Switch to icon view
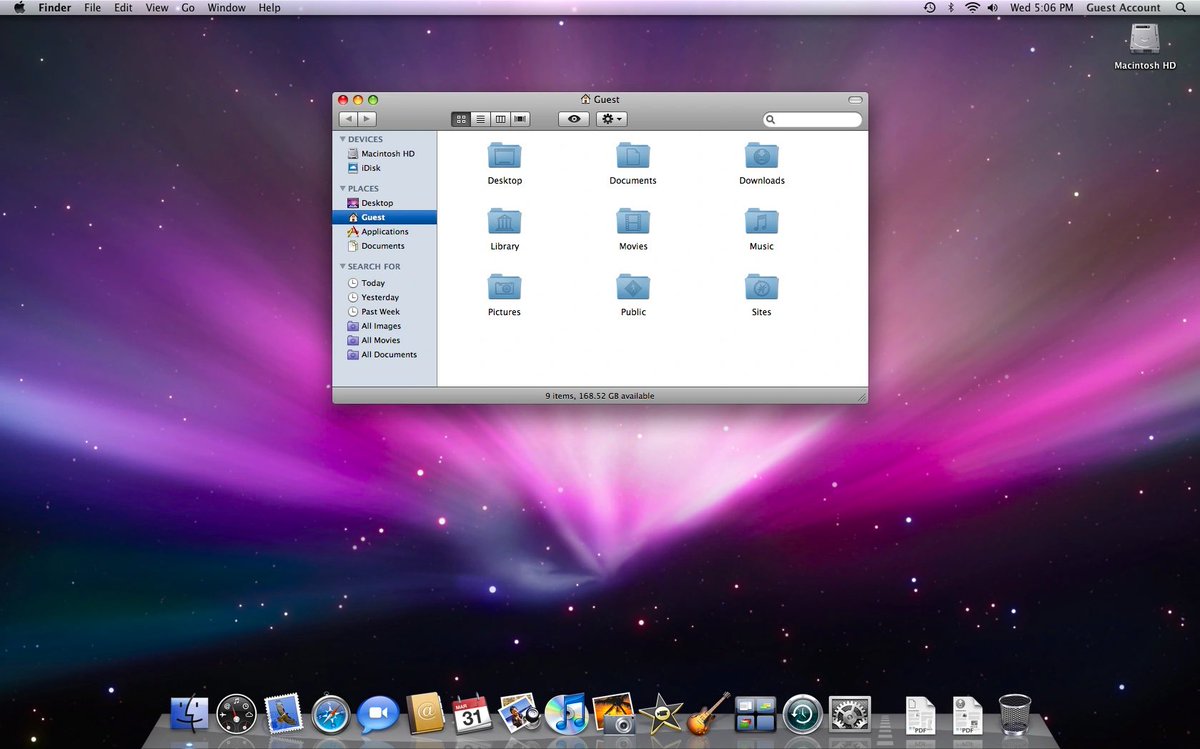Image resolution: width=1200 pixels, height=749 pixels. pos(461,119)
